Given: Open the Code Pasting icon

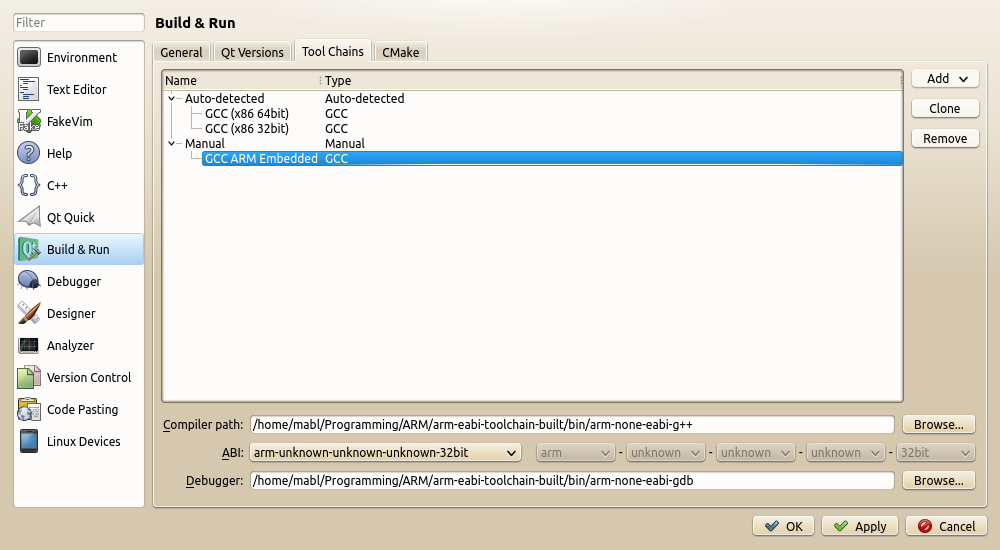Looking at the screenshot, I should (x=29, y=409).
